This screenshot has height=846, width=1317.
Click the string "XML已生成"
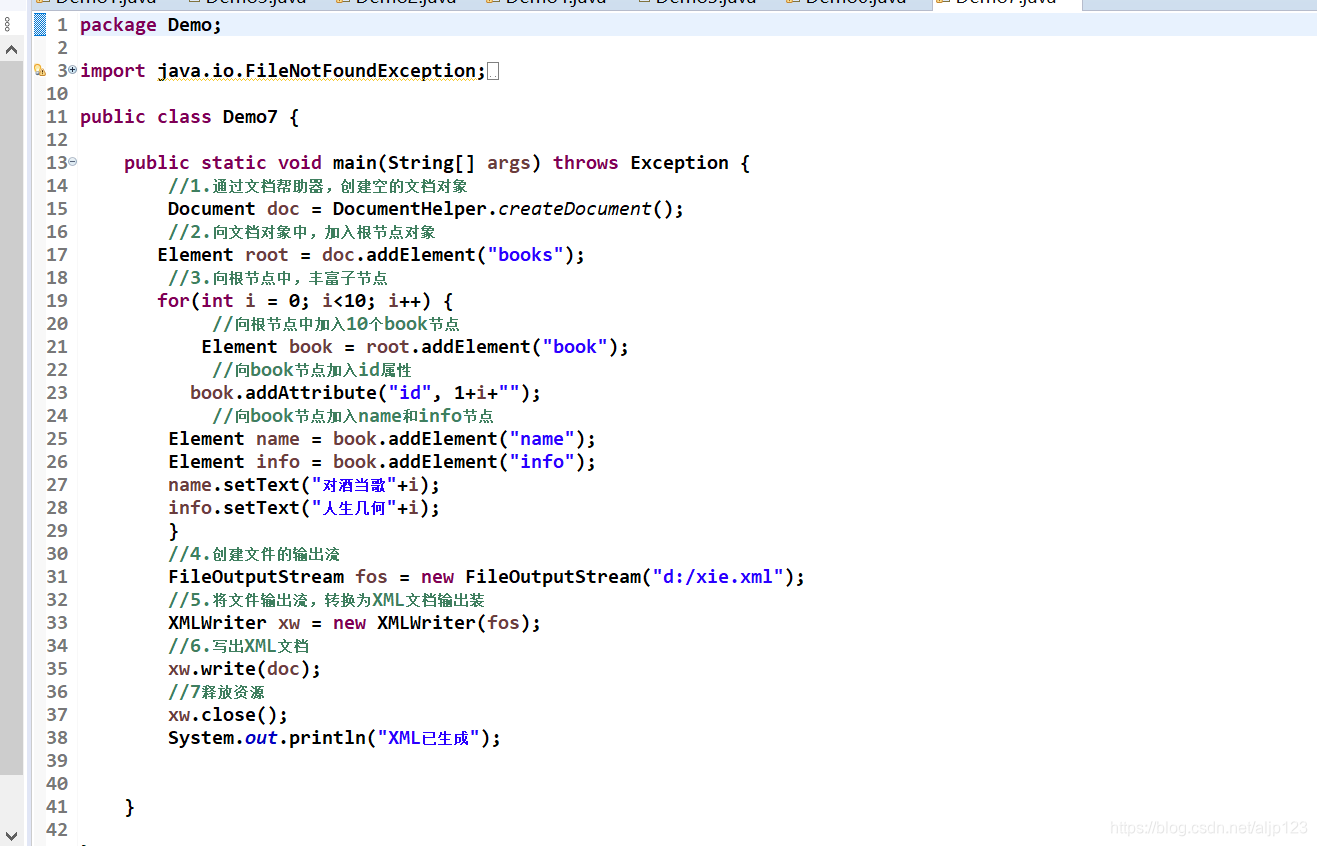pos(428,738)
